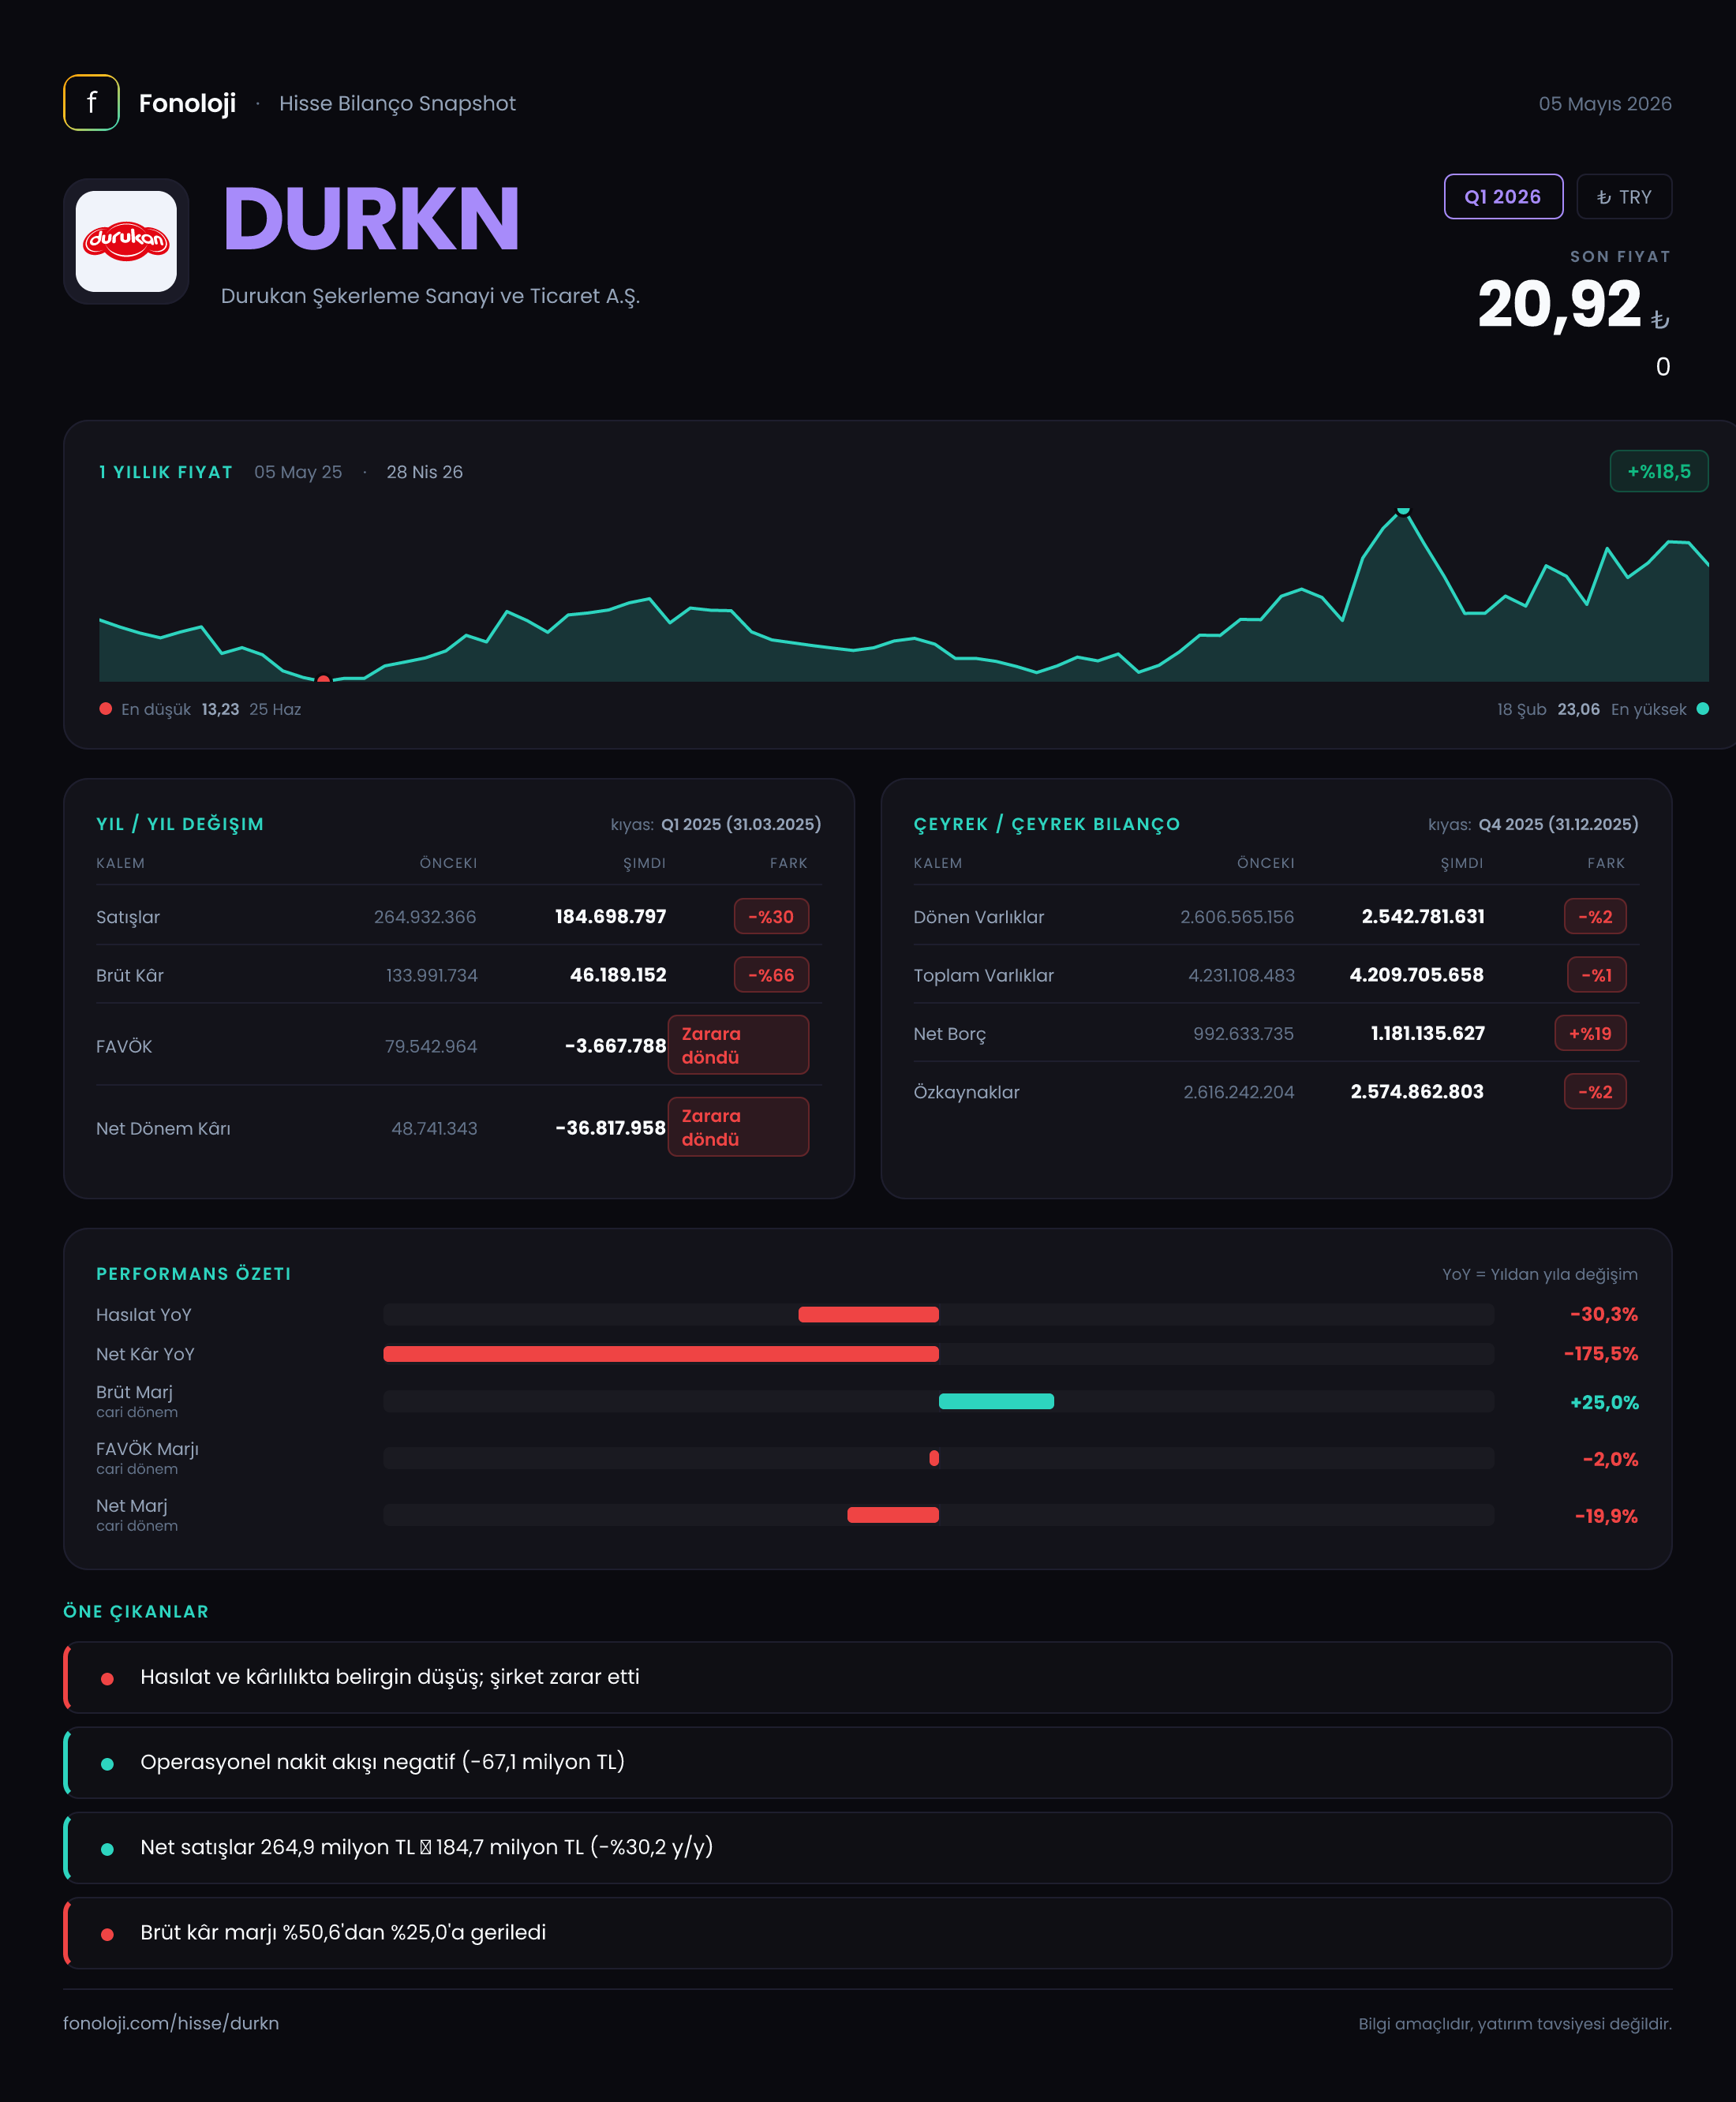Image resolution: width=1736 pixels, height=2102 pixels.
Task: Click the ÇEYREK / ÇEYREK BİLANÇO heading
Action: [x=1047, y=824]
